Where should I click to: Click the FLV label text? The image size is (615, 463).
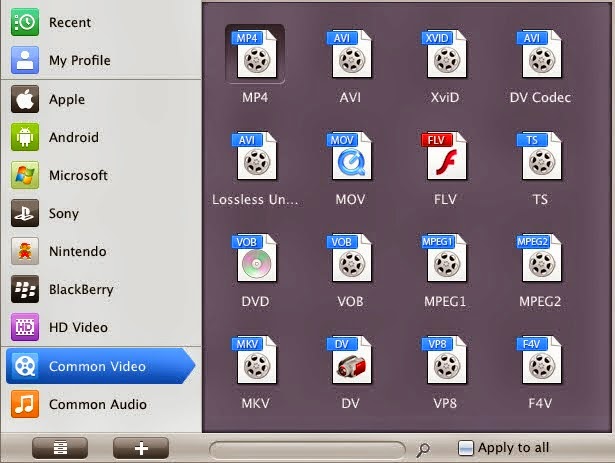pyautogui.click(x=445, y=199)
